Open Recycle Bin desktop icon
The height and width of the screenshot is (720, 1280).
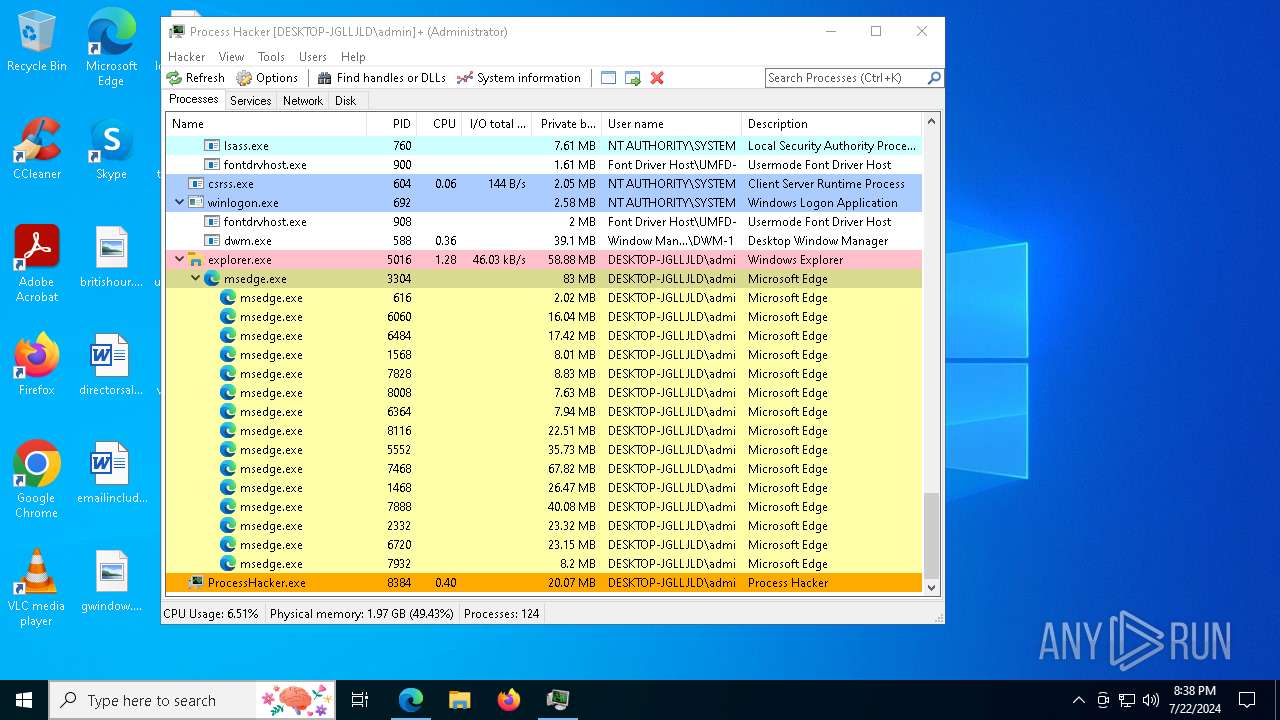pos(37,41)
